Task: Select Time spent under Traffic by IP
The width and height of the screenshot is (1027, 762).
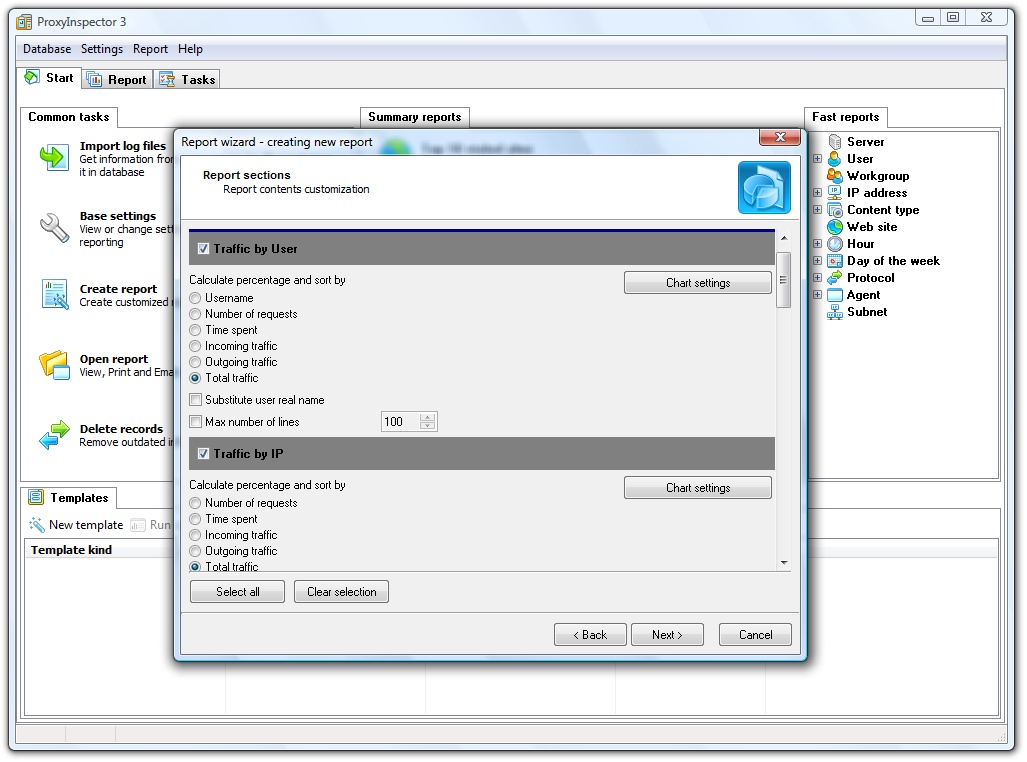Action: (x=195, y=519)
